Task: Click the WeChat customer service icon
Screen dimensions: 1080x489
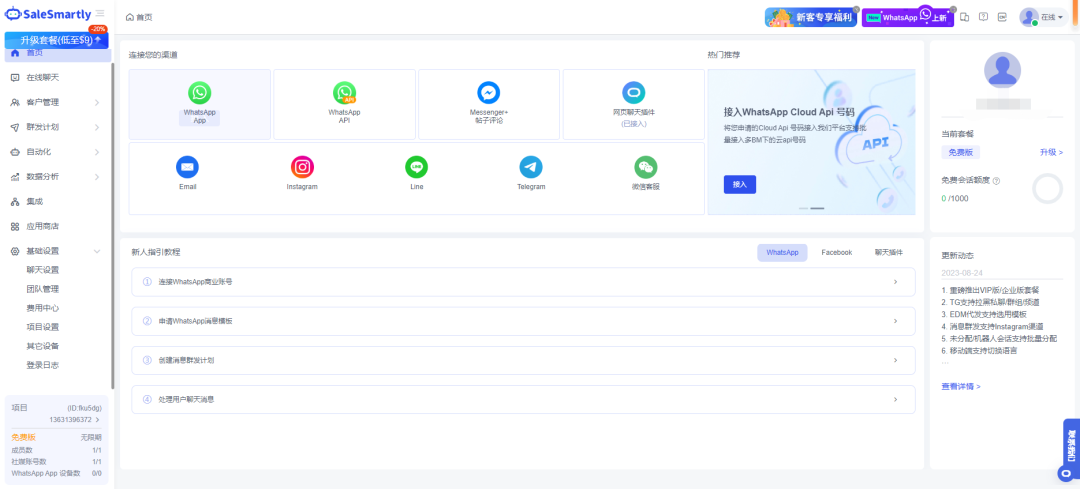Action: (646, 167)
